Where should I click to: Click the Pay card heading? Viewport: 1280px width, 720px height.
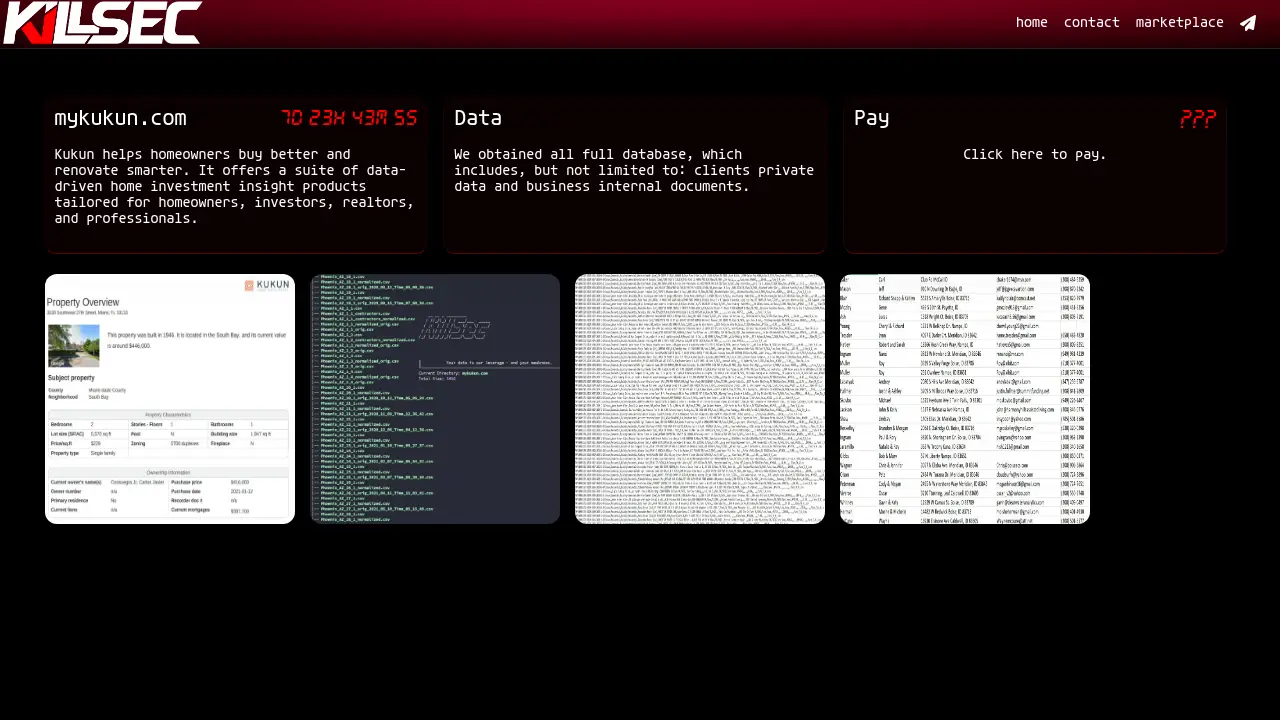pyautogui.click(x=871, y=118)
